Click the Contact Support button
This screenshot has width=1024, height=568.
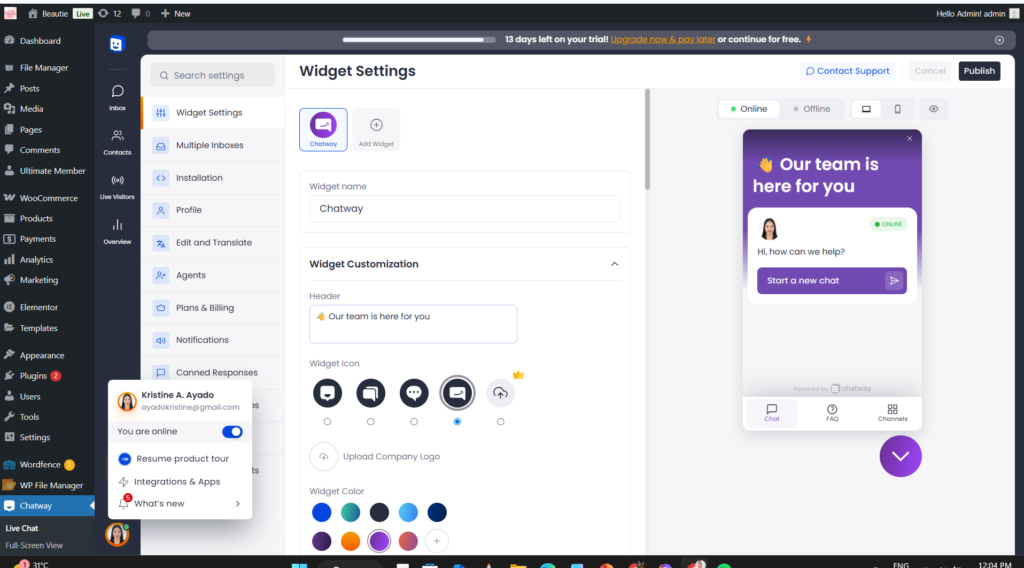(847, 71)
